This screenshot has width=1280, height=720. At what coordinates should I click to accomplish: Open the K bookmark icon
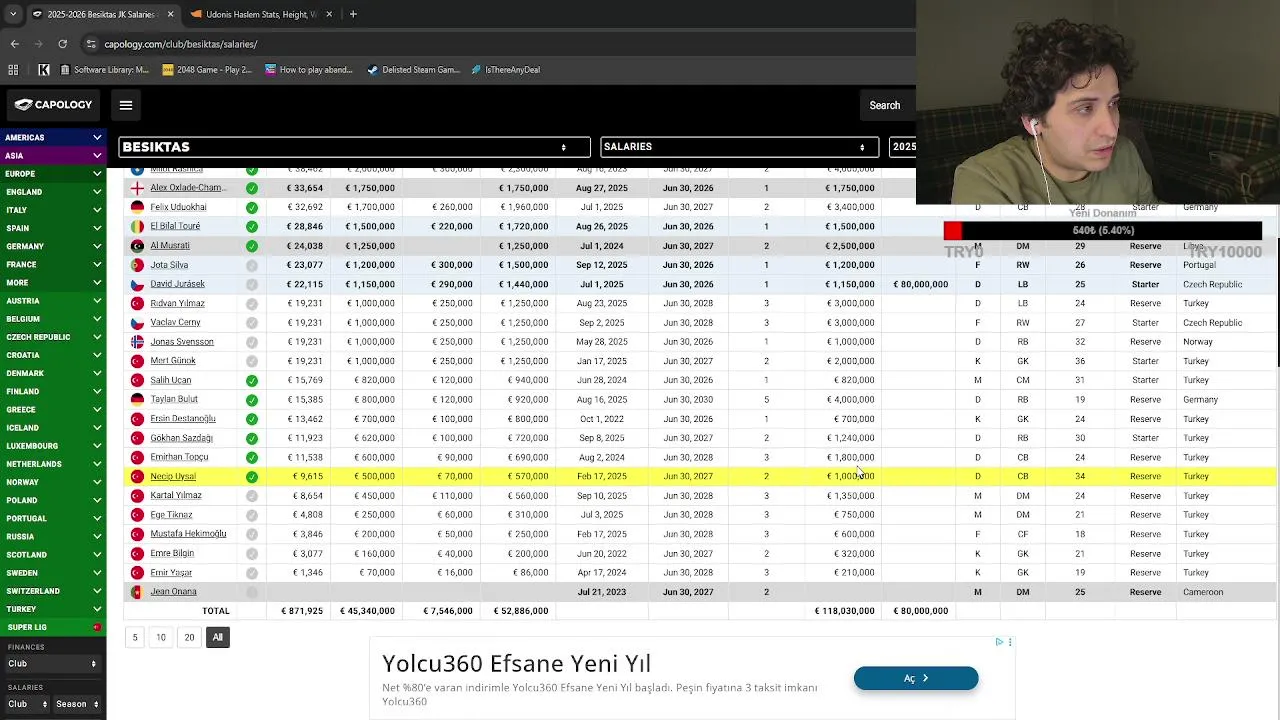click(x=44, y=70)
